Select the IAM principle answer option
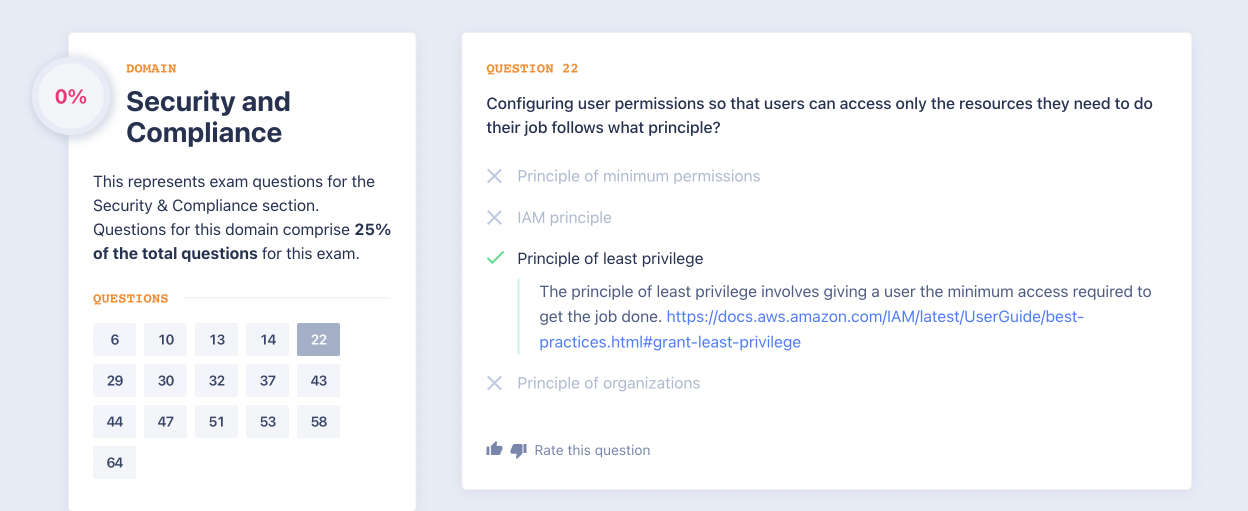Screen dimensions: 1248x511 click(564, 218)
